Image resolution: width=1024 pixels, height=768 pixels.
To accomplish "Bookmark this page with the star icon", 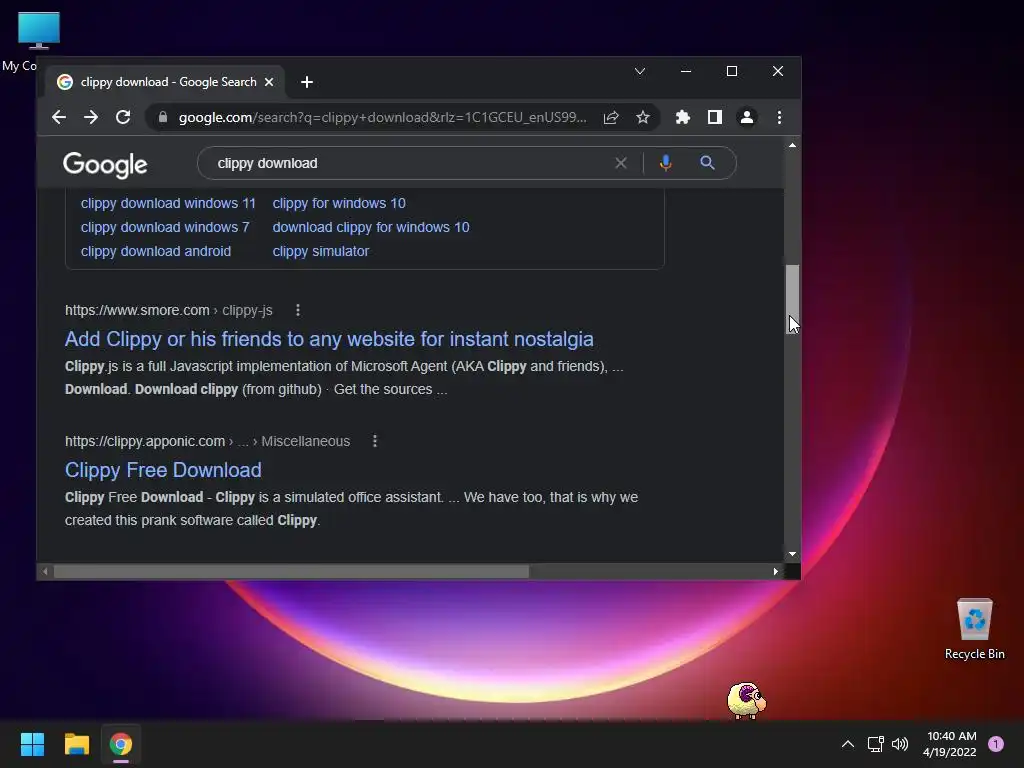I will 643,118.
